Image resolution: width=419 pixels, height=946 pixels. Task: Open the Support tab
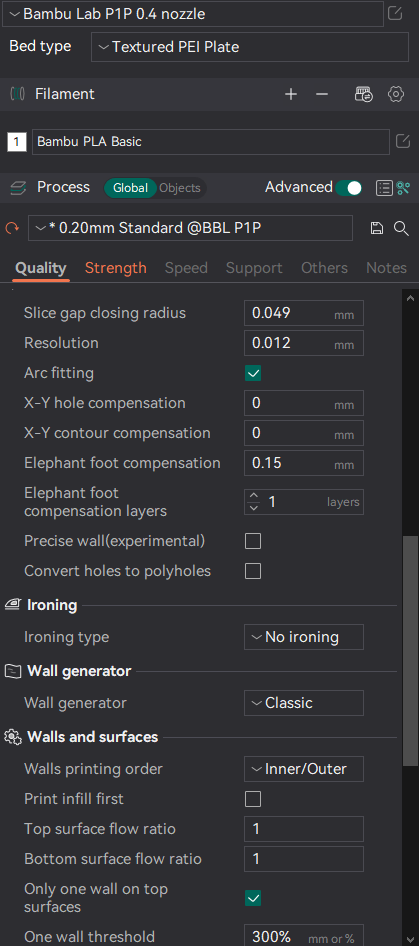click(x=254, y=268)
